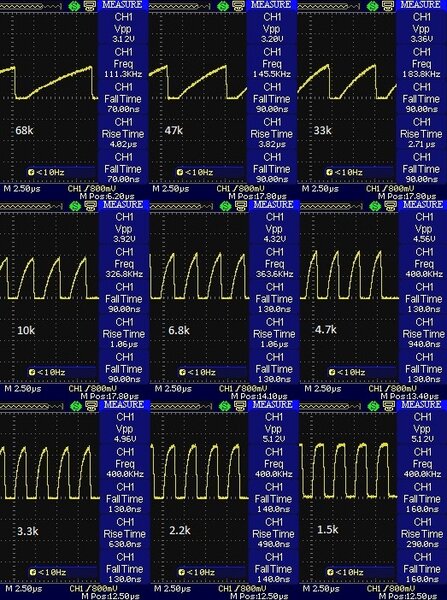Click the print/save icon in 47k panel
Screen dimensions: 447x600
click(x=238, y=6)
